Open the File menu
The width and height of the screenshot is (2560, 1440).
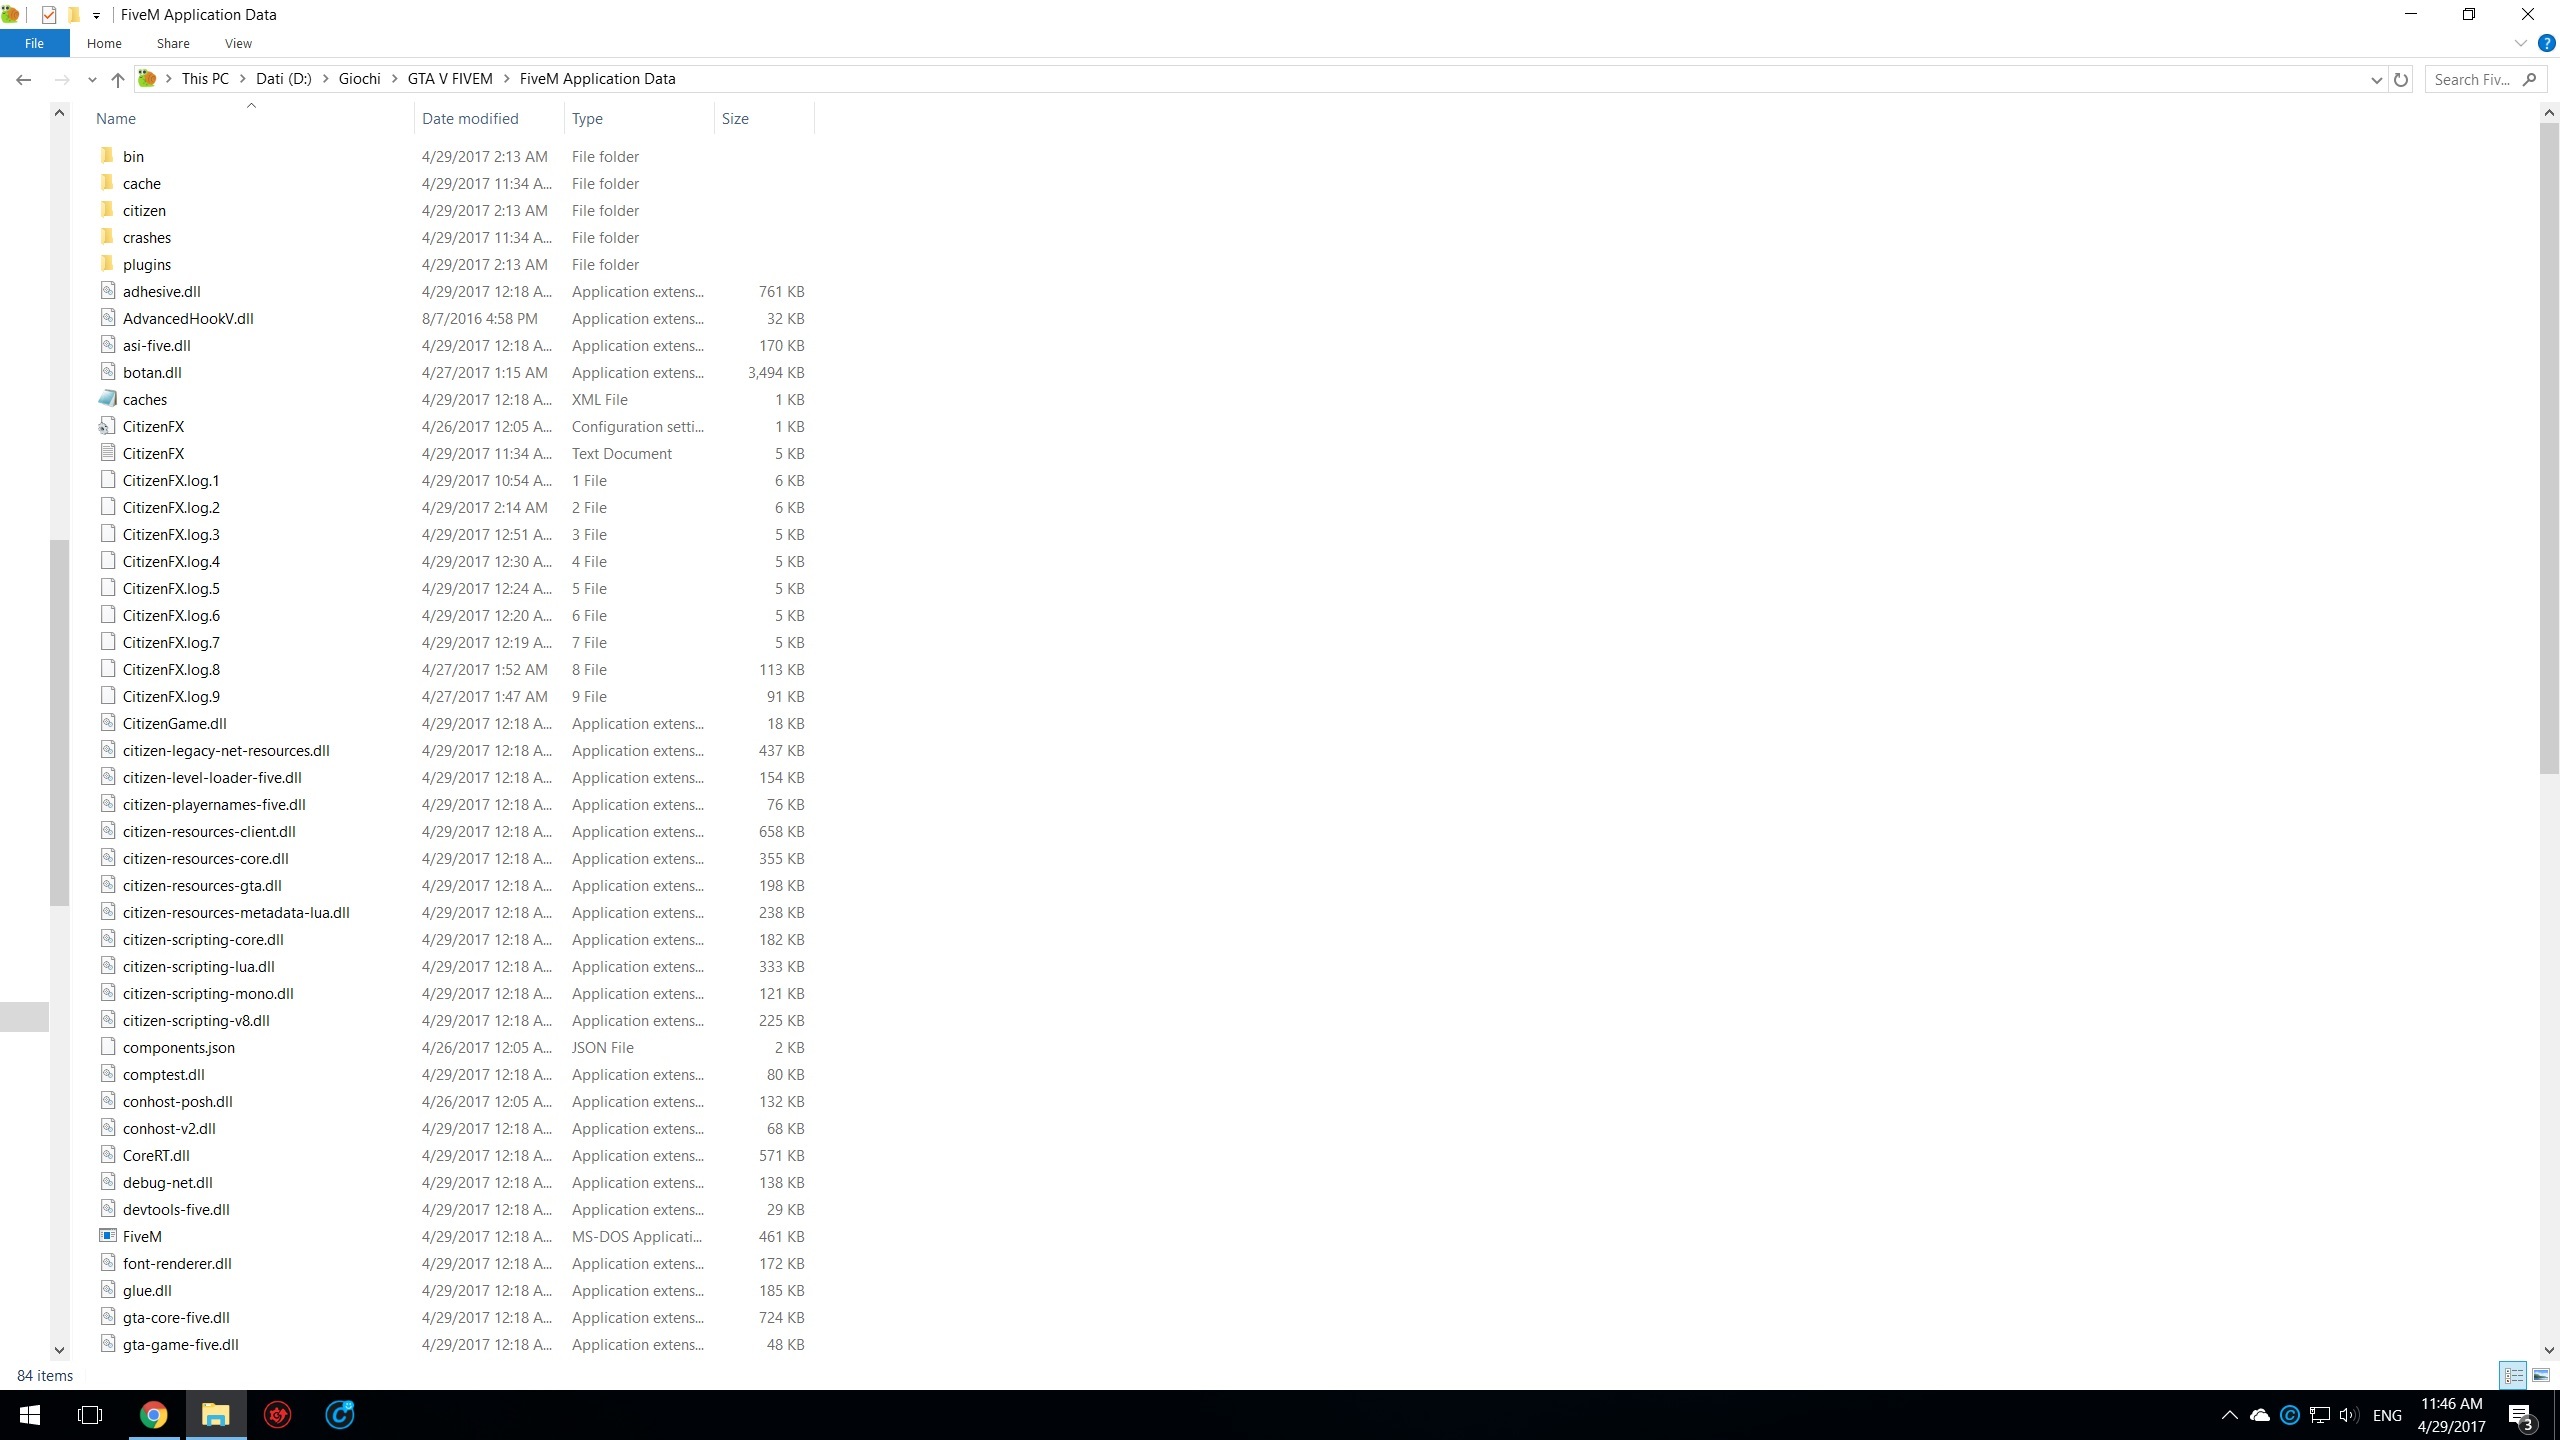34,44
